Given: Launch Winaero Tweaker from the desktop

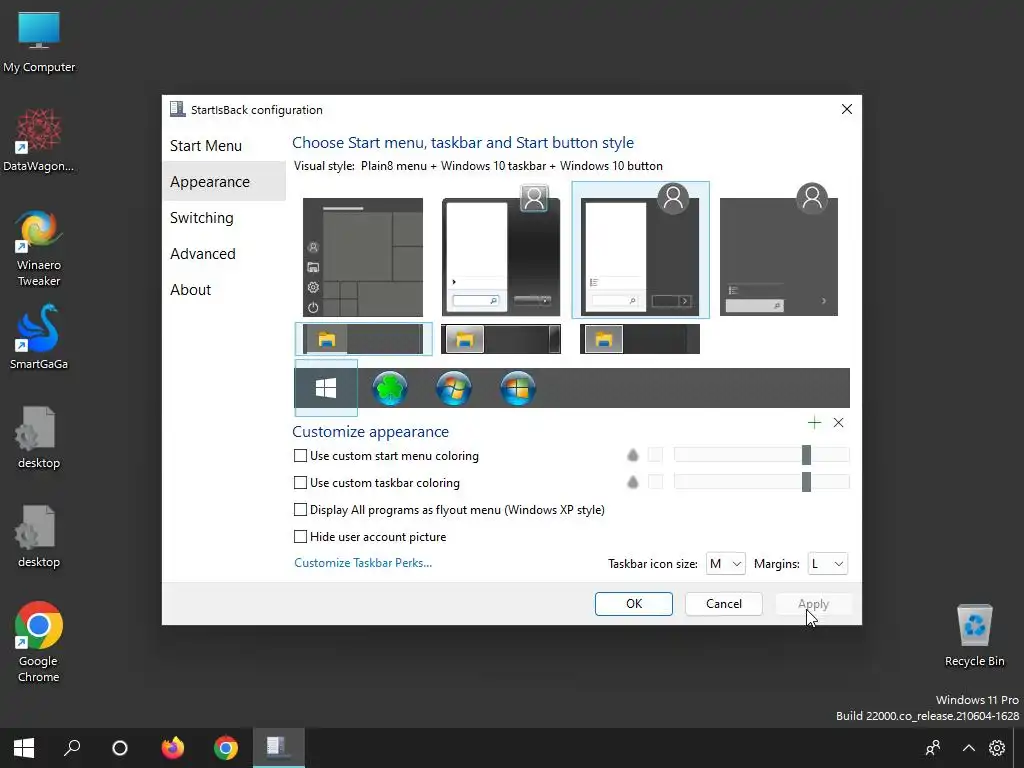Looking at the screenshot, I should [39, 248].
